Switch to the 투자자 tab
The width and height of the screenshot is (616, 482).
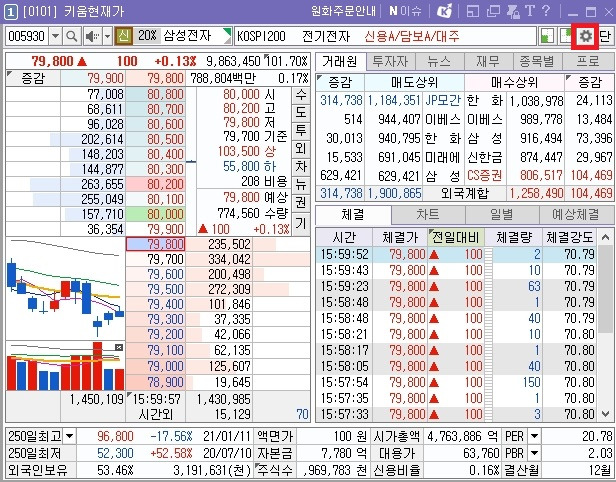[390, 62]
